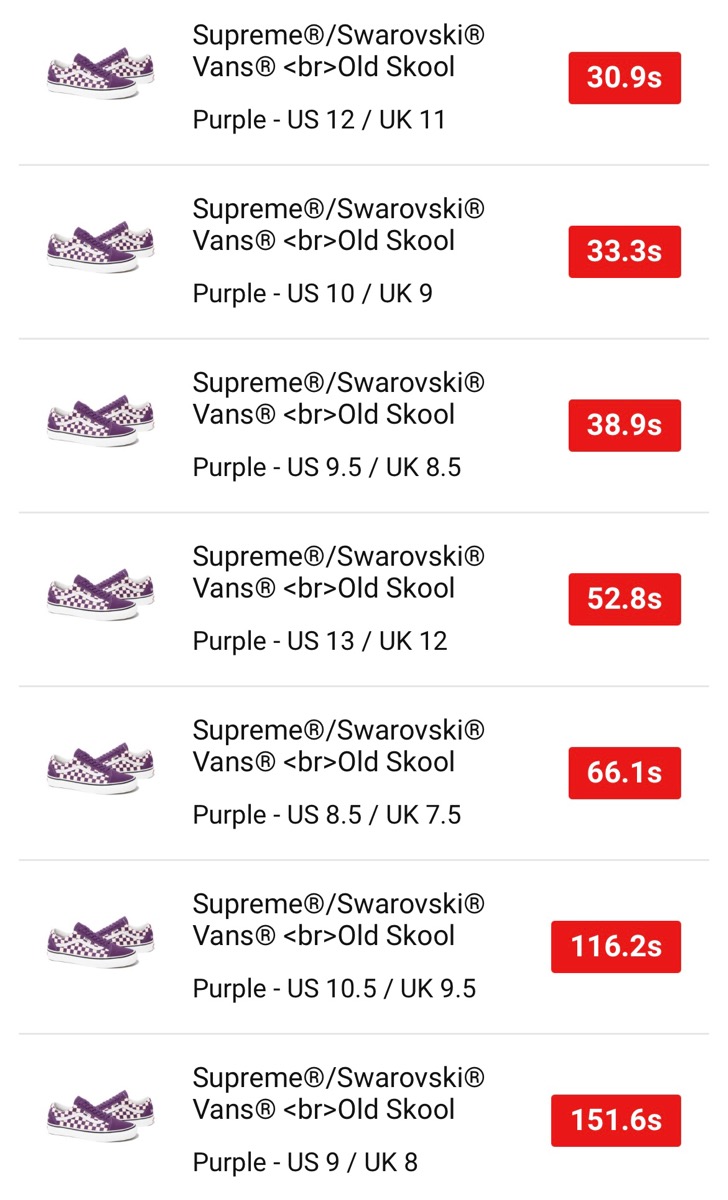This screenshot has height=1200, width=728.
Task: Tap the red 38.9s time badge
Action: point(624,425)
